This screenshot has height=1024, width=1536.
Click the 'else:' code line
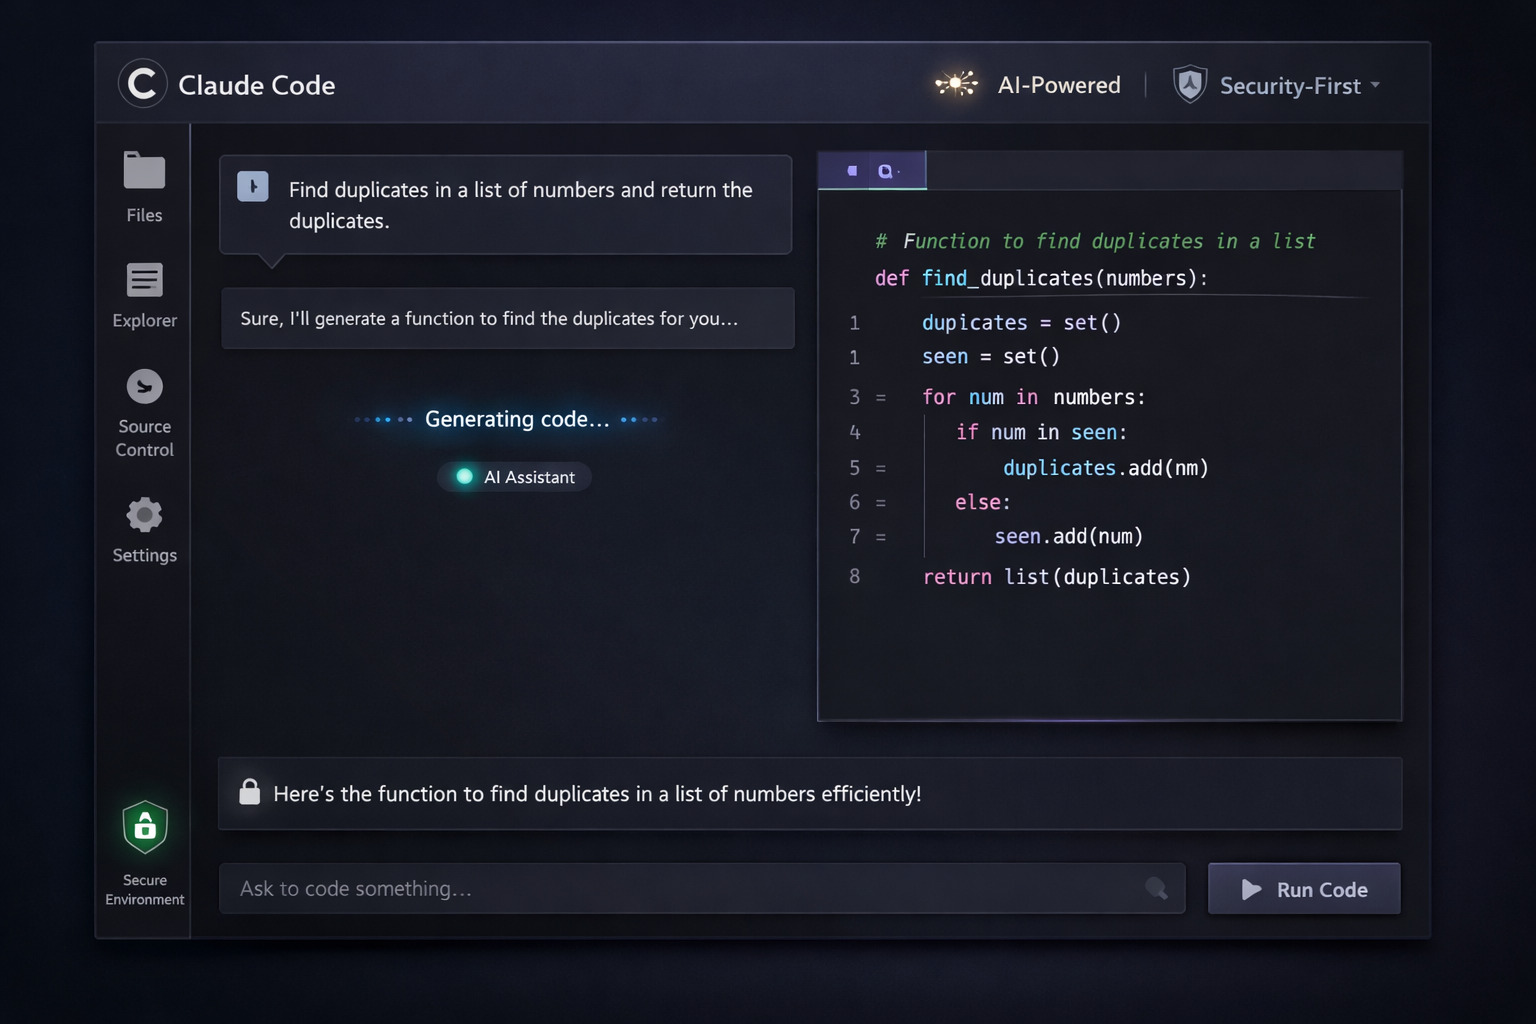pos(982,502)
